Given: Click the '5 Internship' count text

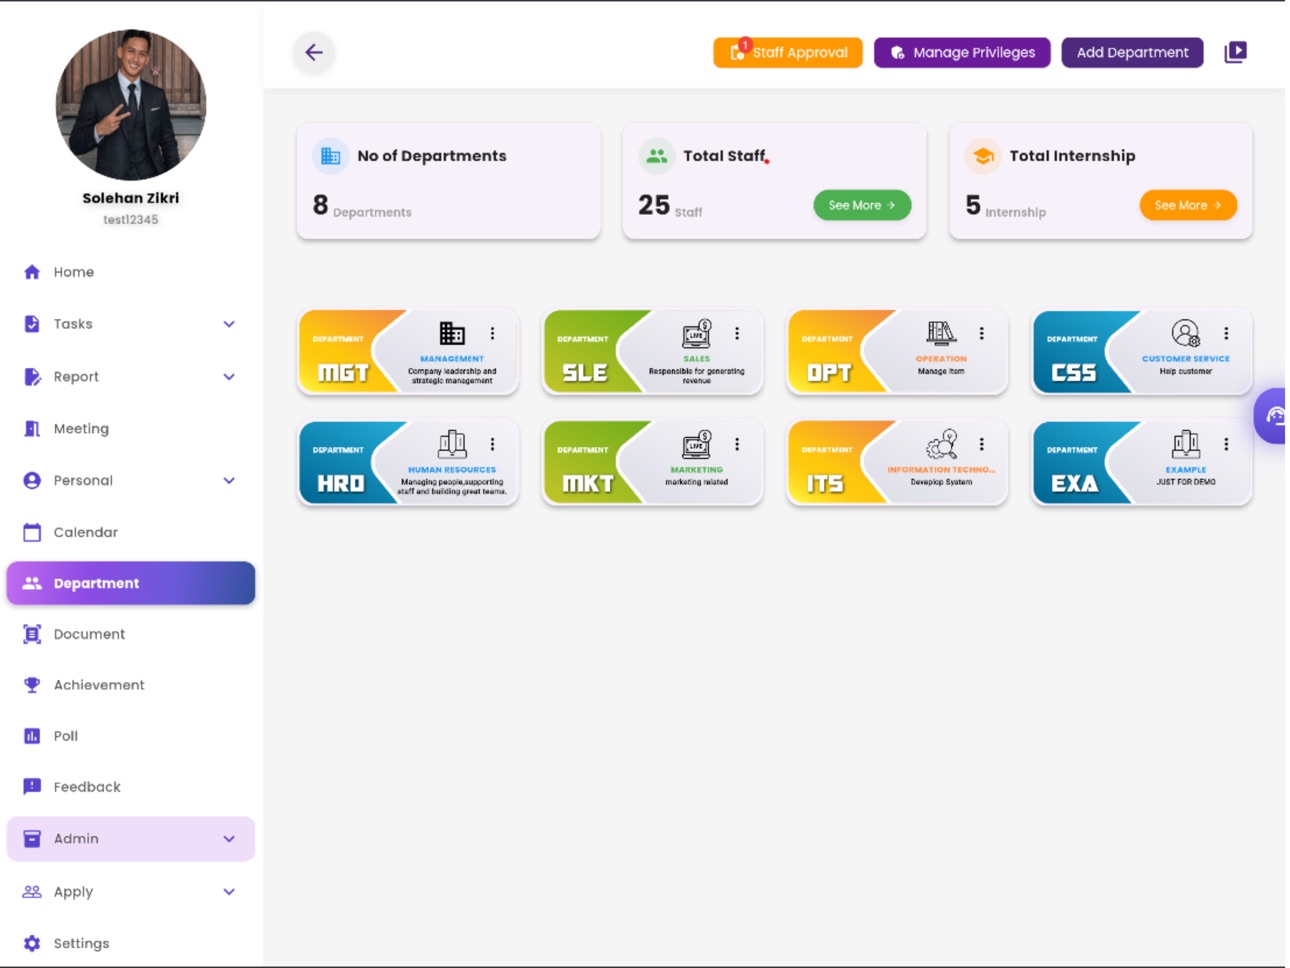Looking at the screenshot, I should [1005, 206].
